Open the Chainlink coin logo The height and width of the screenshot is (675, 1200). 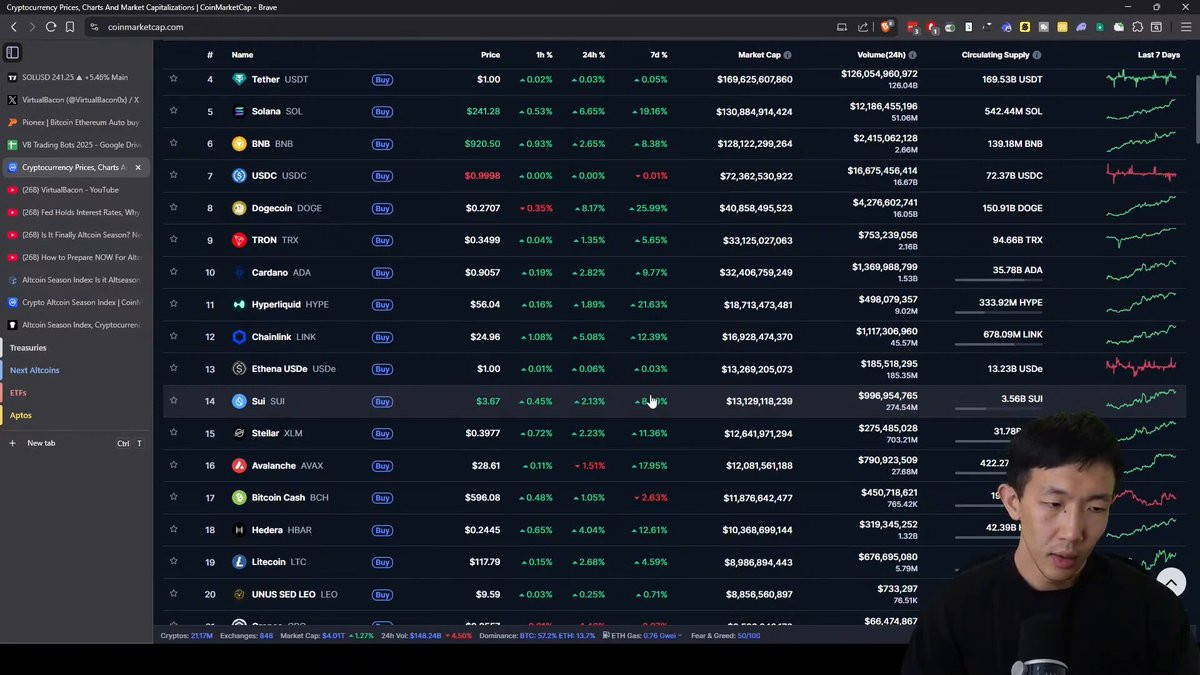tap(239, 337)
